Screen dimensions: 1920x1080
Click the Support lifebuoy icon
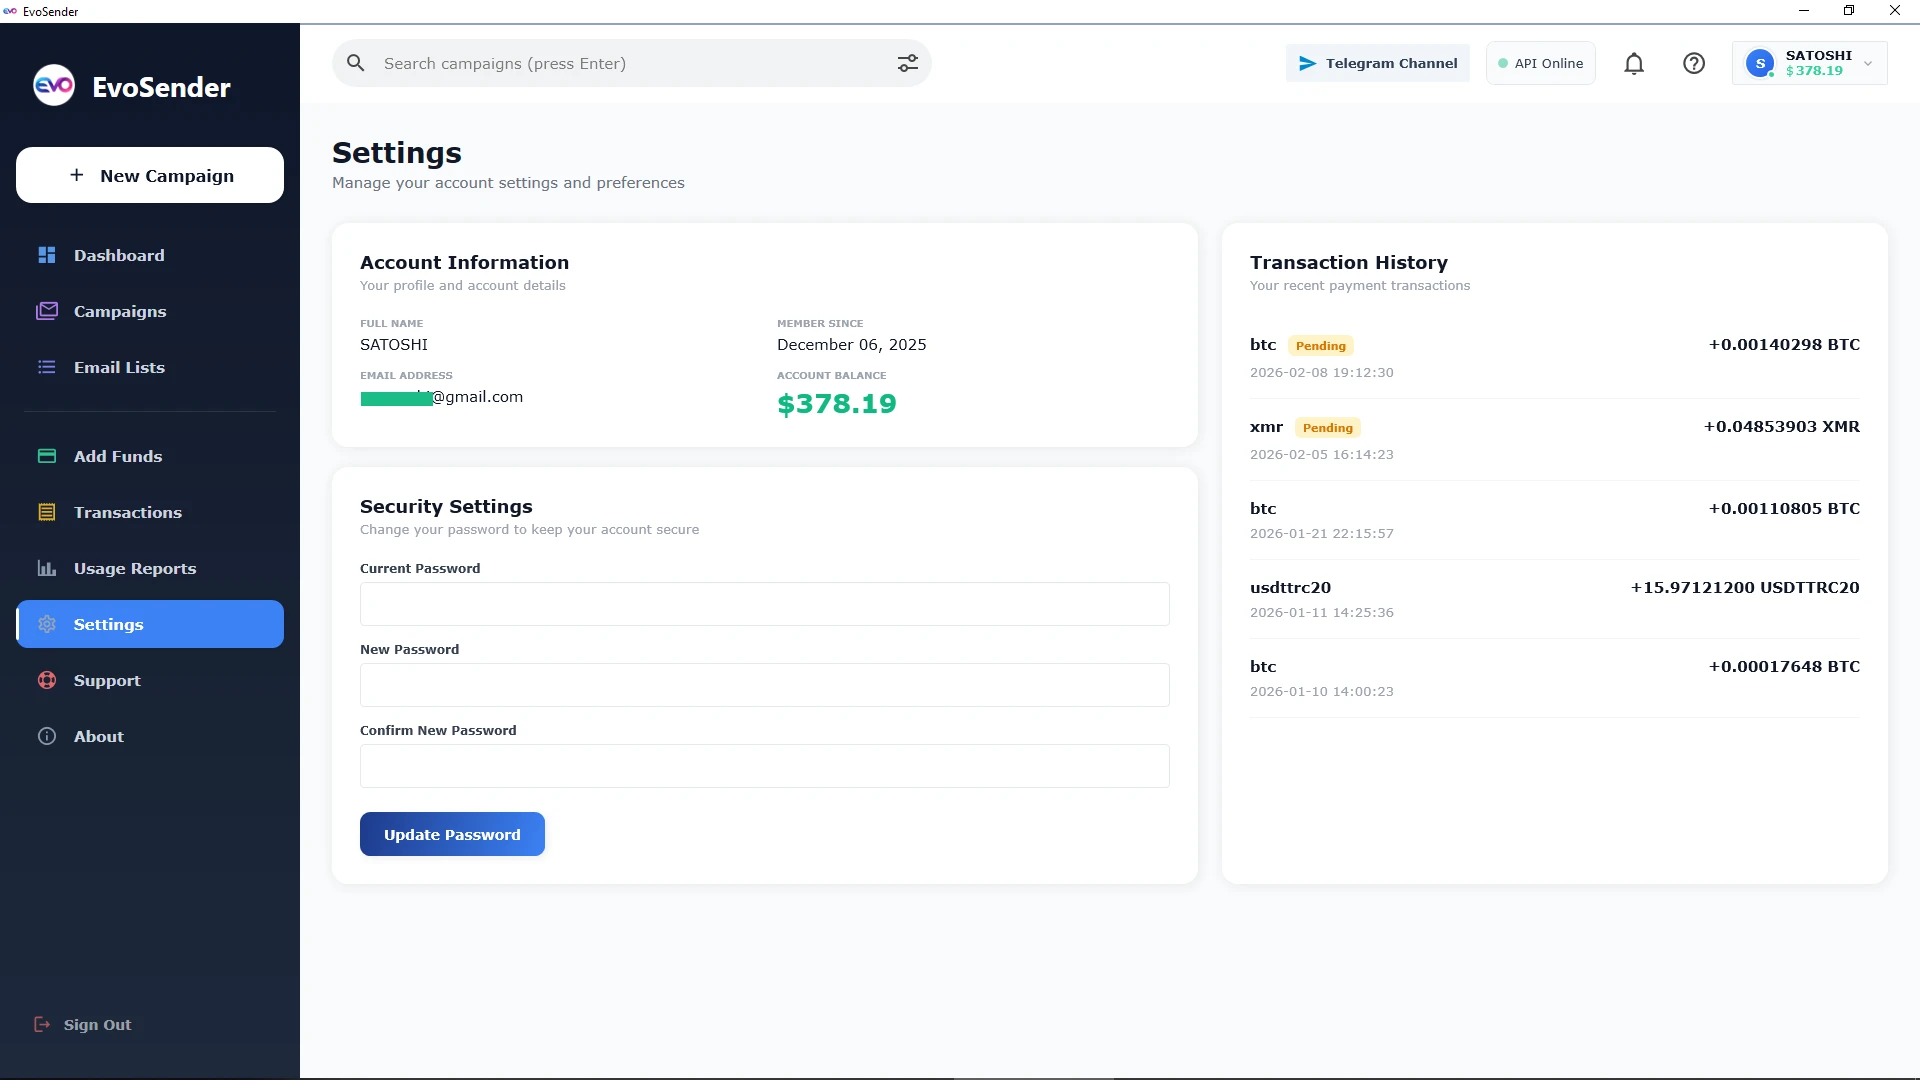[47, 680]
